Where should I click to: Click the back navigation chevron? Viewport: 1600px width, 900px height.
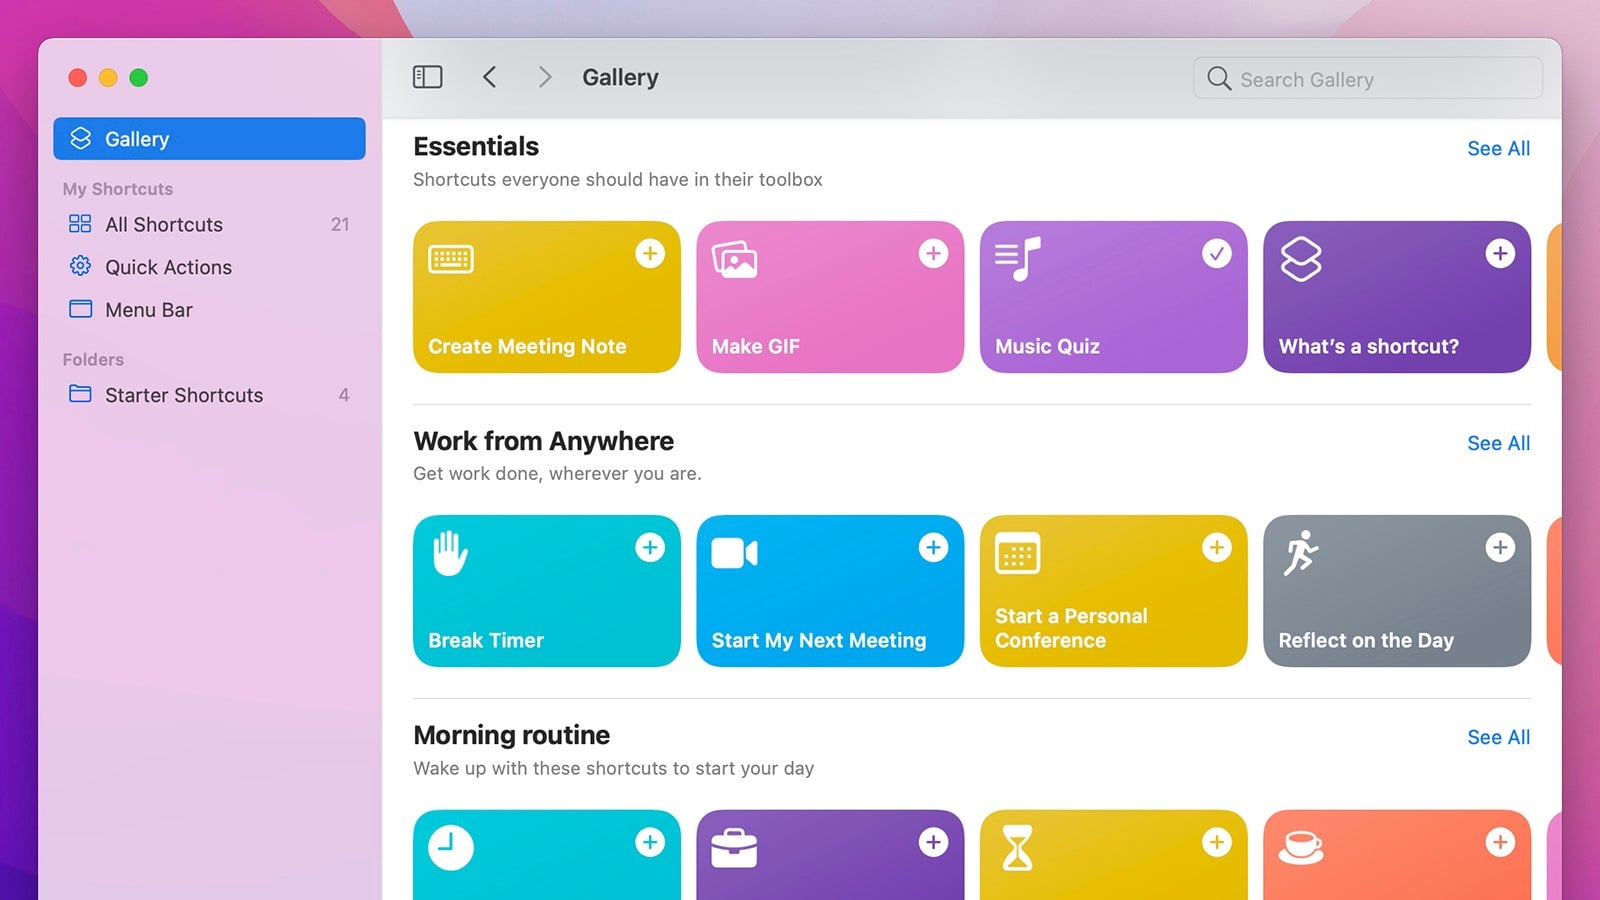pyautogui.click(x=490, y=77)
